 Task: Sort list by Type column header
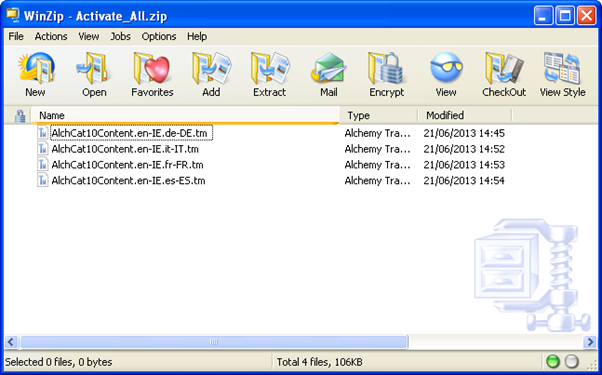(x=379, y=116)
